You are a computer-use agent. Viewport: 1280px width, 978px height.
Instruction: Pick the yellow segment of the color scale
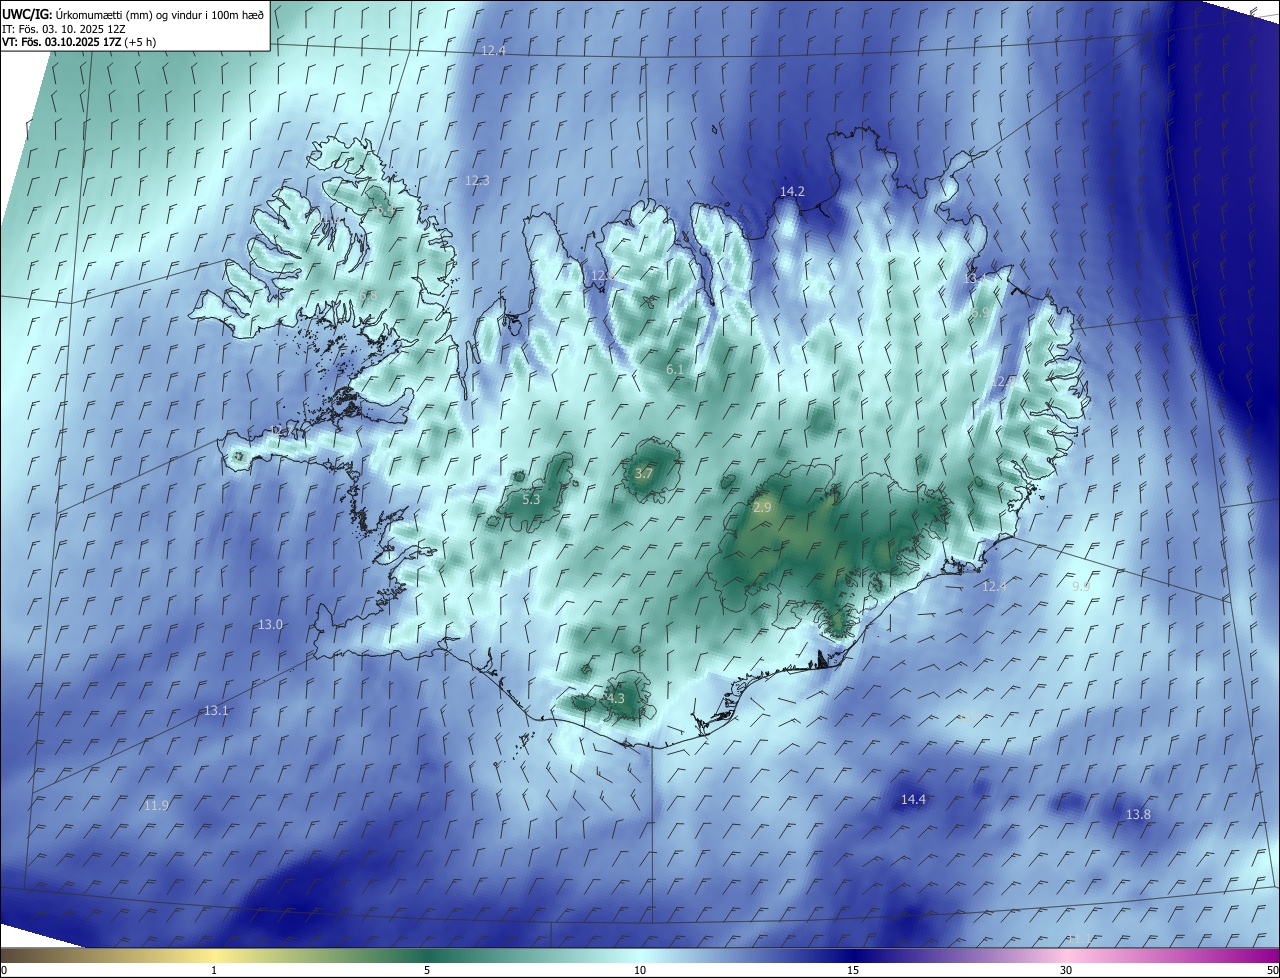click(214, 955)
